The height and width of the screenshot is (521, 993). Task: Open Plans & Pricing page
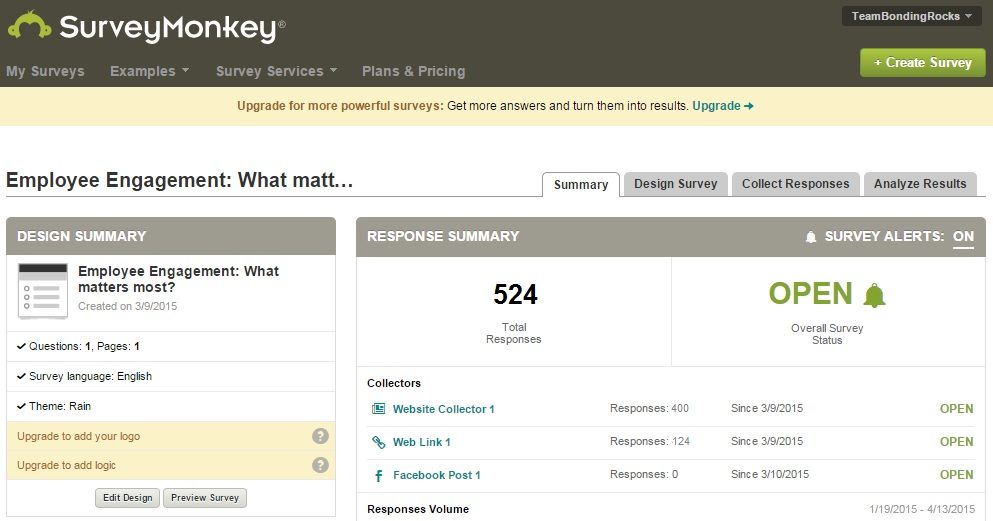[x=414, y=71]
